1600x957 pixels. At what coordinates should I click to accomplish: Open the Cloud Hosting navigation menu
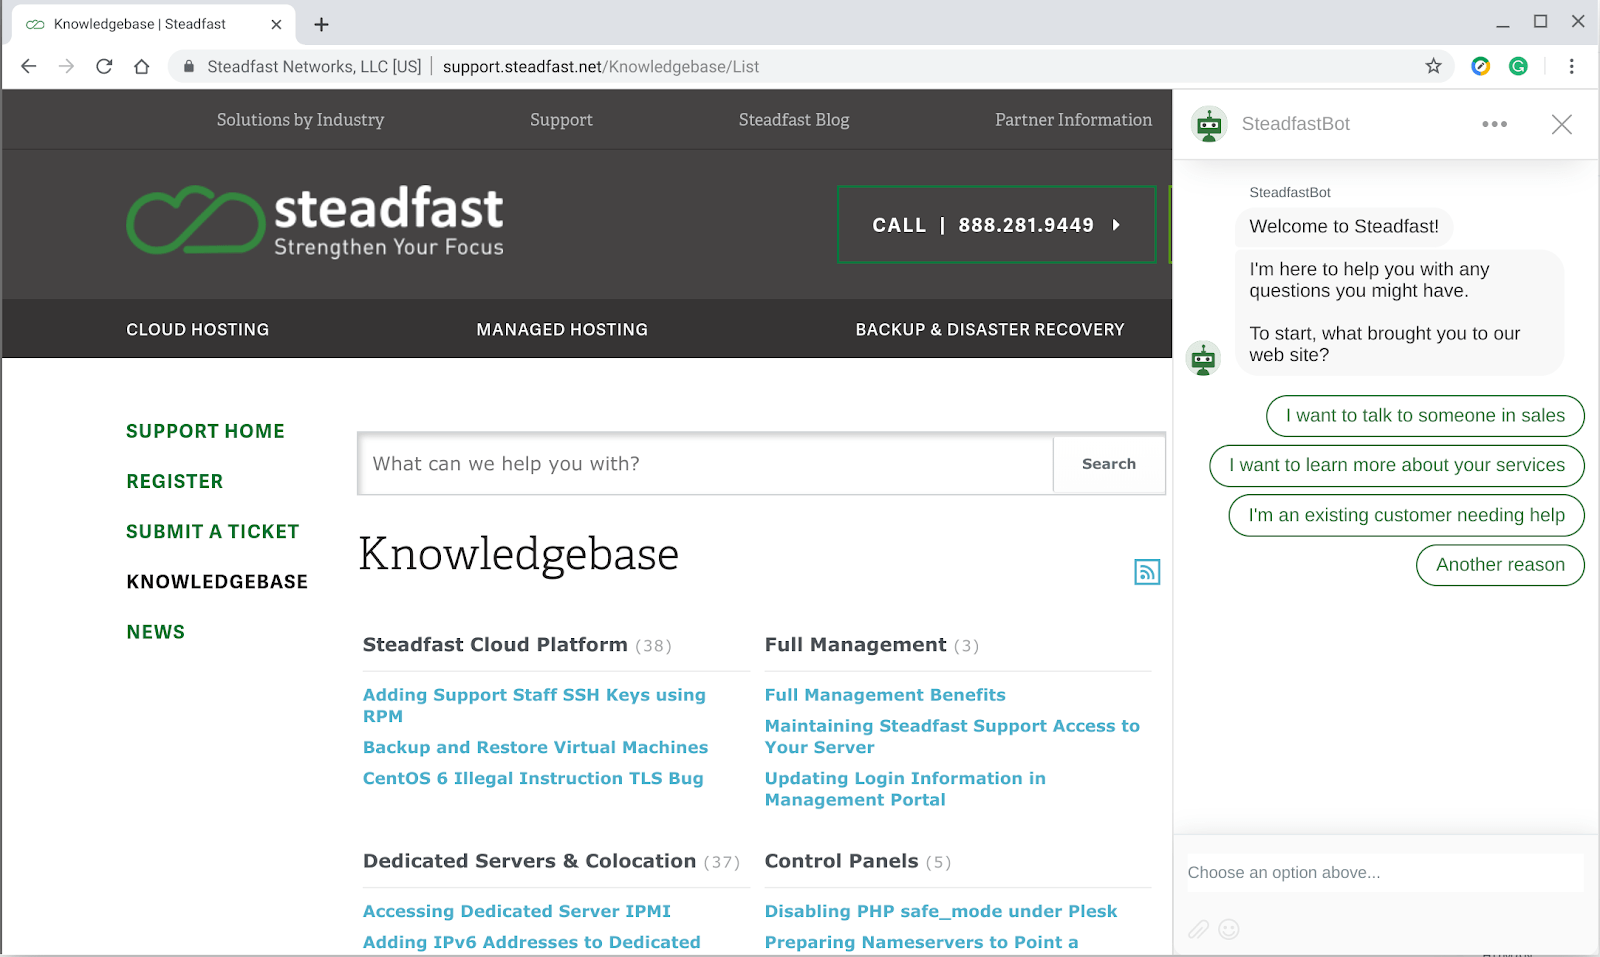tap(197, 329)
